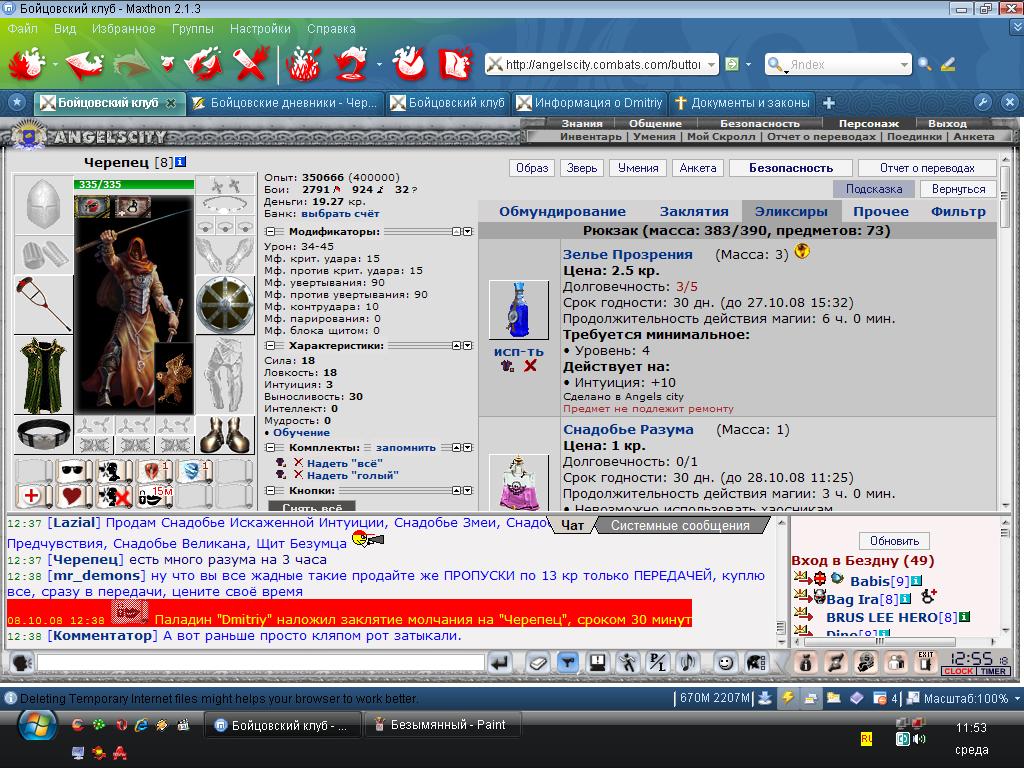Click the equipped crutch weapon slot
This screenshot has height=768, width=1024.
coord(43,304)
